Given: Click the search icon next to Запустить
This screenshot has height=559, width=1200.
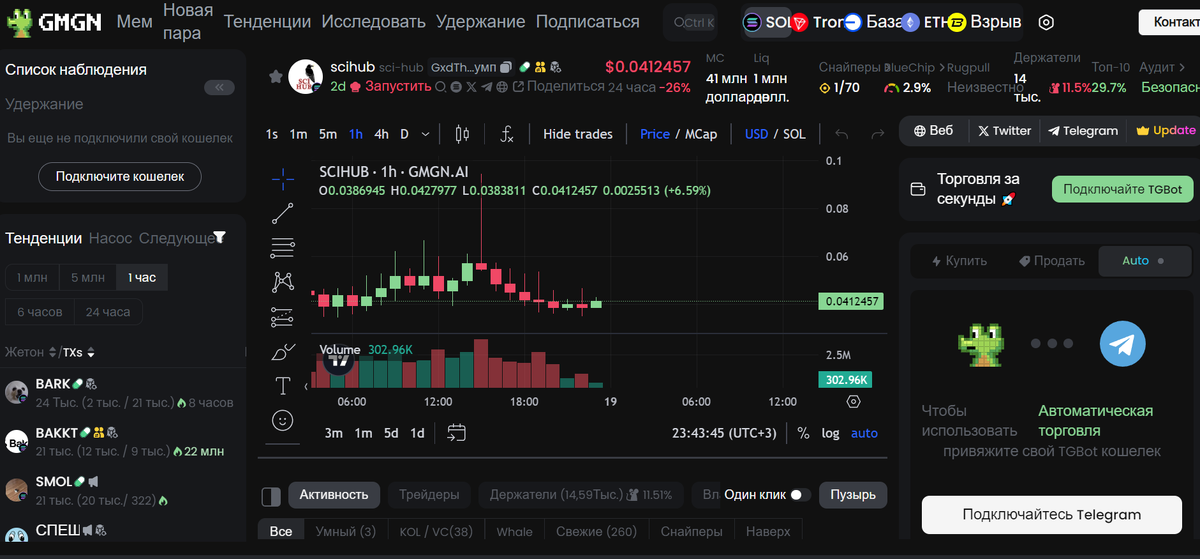Looking at the screenshot, I should [x=440, y=87].
